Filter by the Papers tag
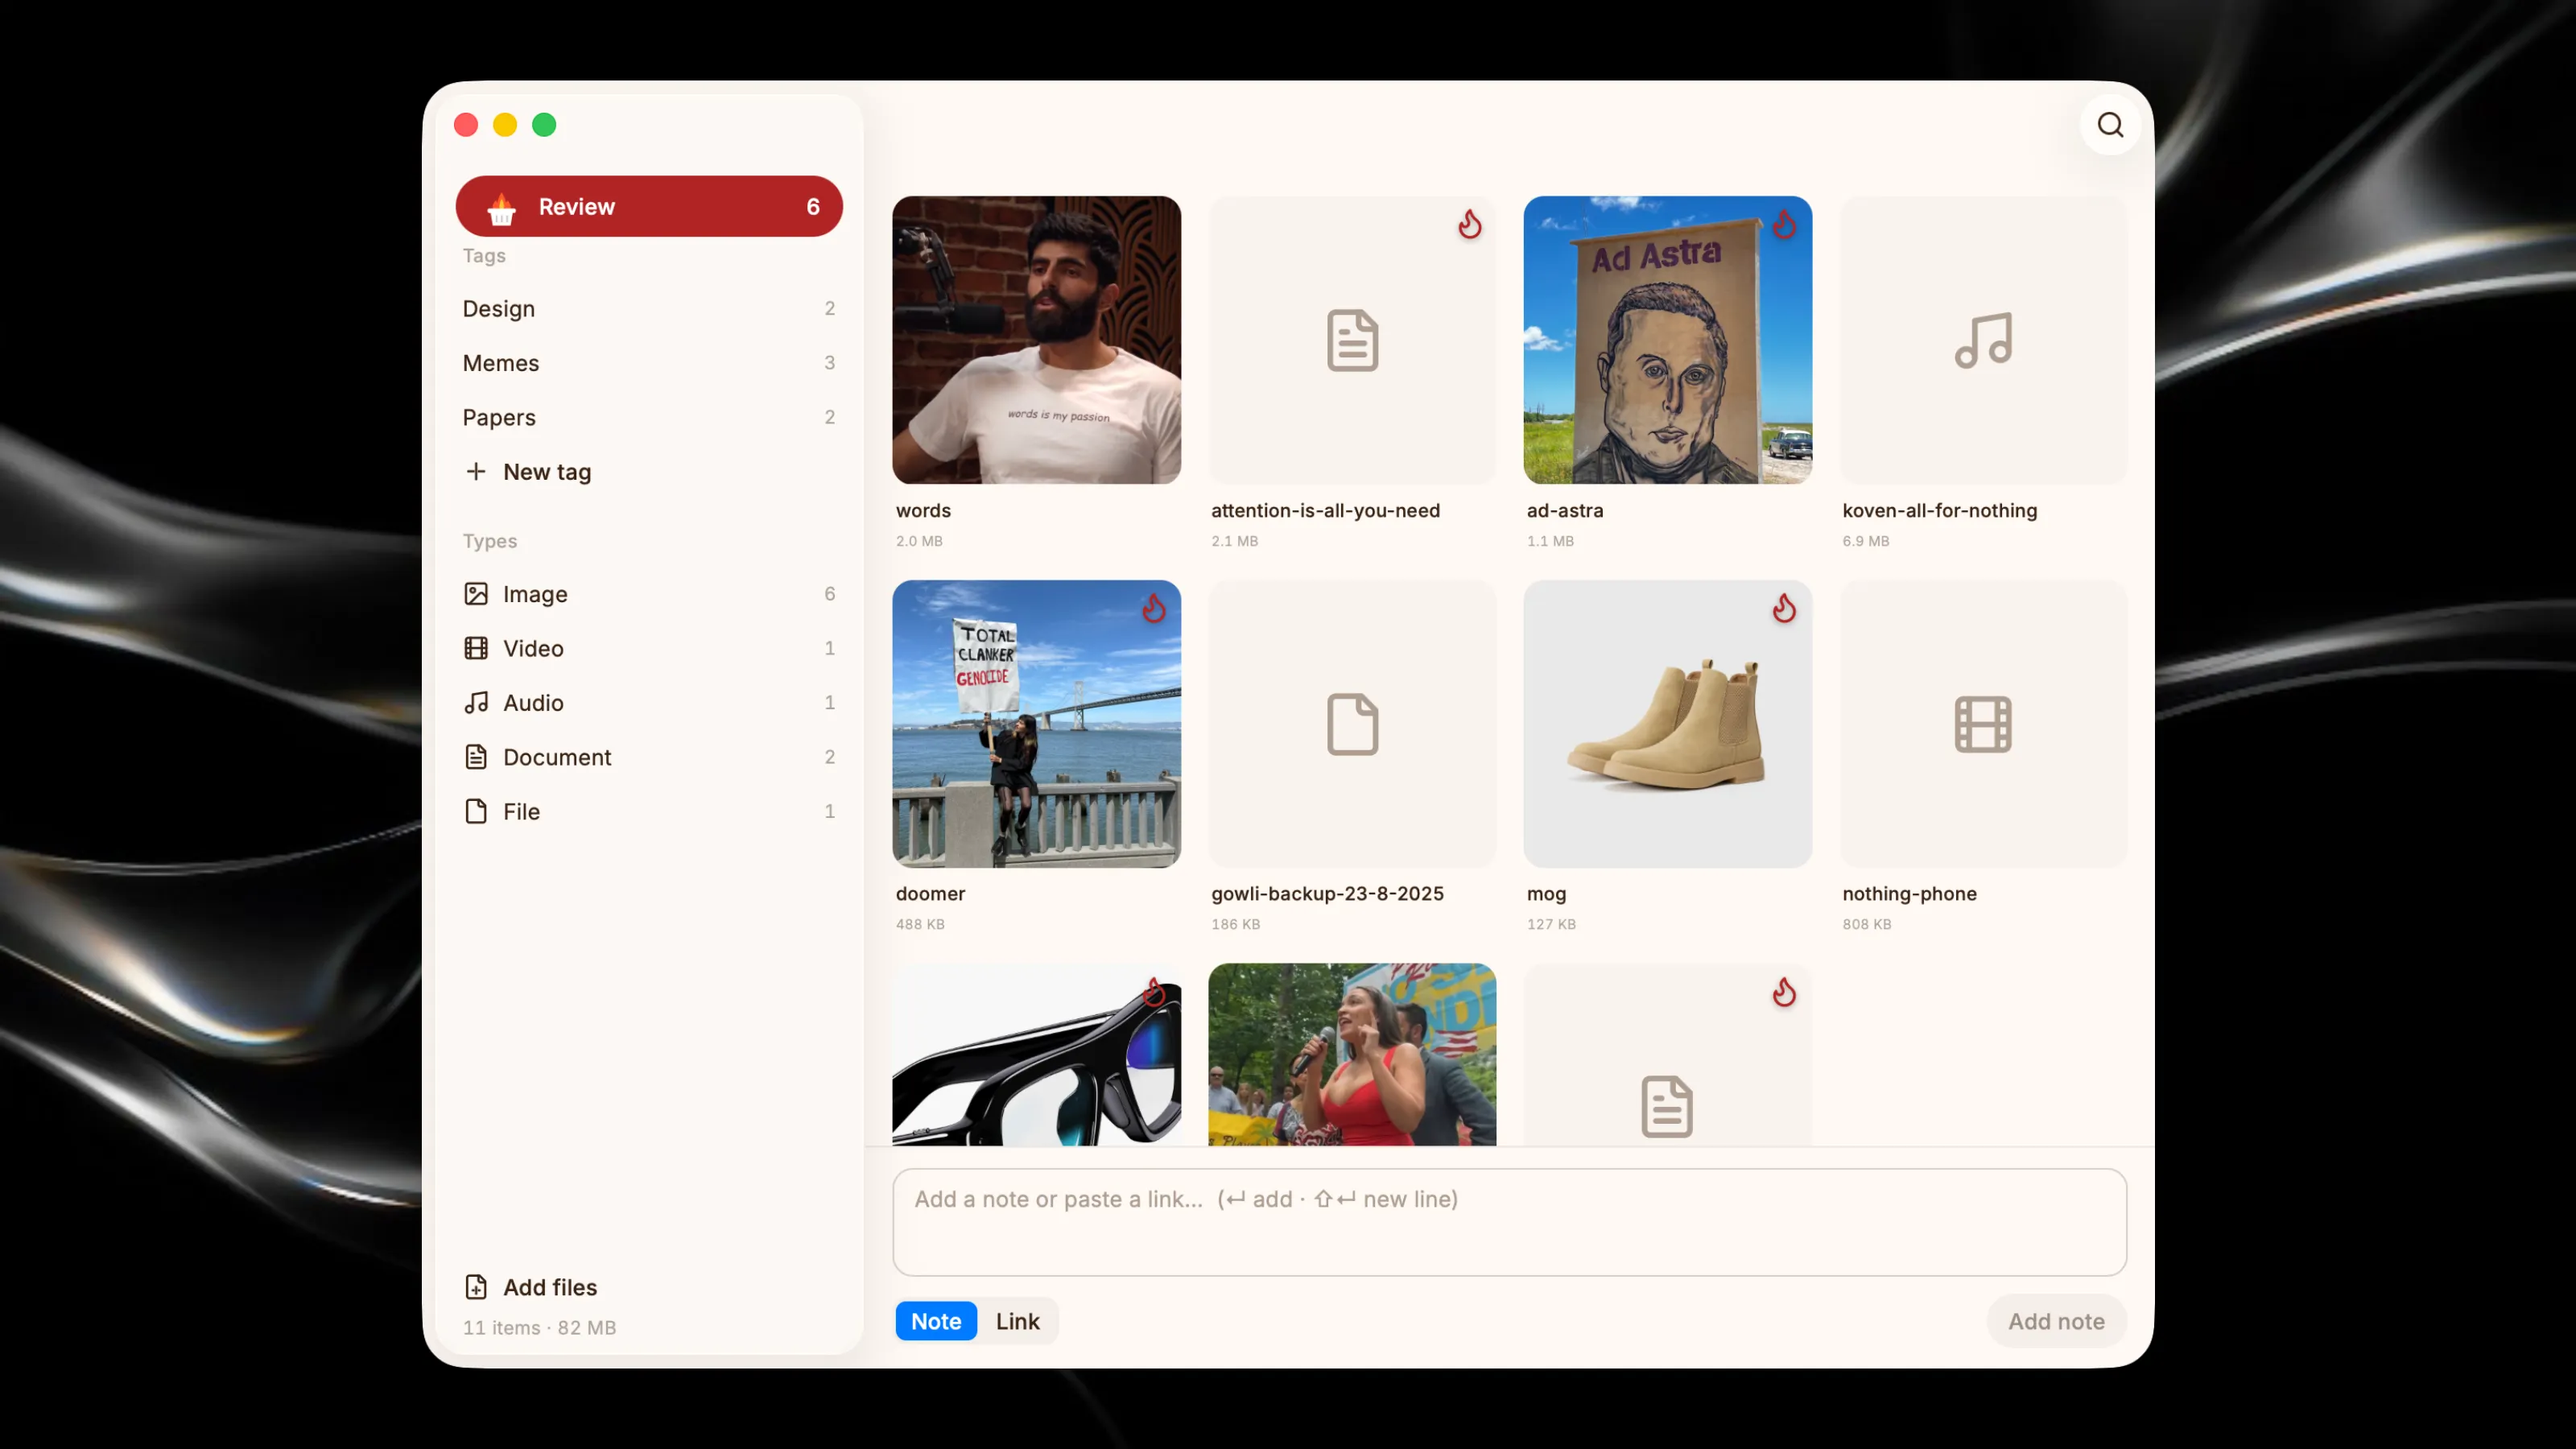Screen dimensions: 2576x1449 pos(649,417)
